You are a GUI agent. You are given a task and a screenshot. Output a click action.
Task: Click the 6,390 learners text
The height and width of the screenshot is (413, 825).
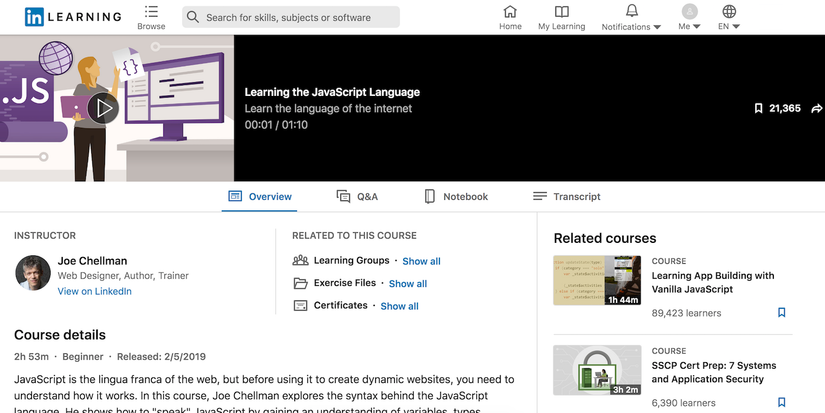(x=683, y=403)
